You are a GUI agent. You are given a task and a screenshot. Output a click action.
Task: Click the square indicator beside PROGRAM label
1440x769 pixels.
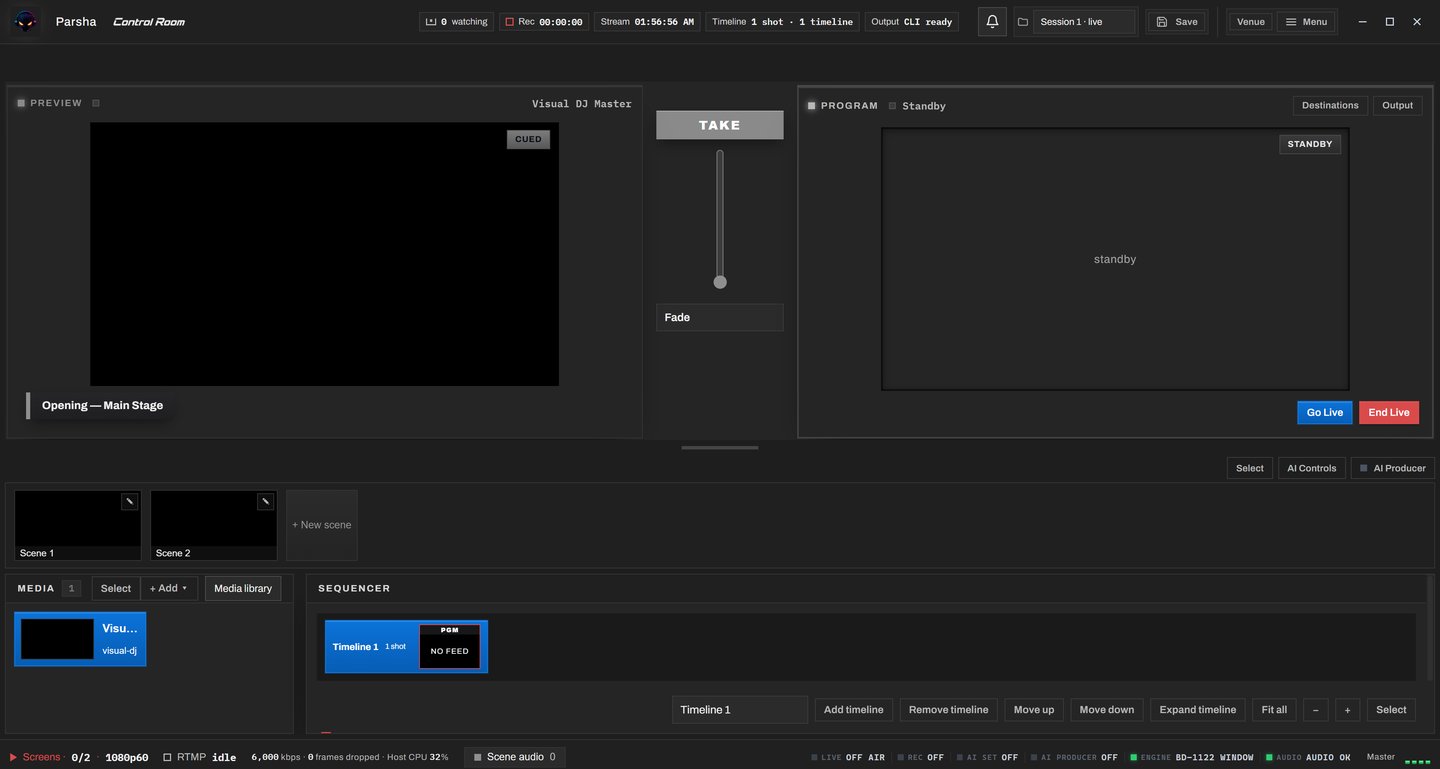pyautogui.click(x=812, y=105)
